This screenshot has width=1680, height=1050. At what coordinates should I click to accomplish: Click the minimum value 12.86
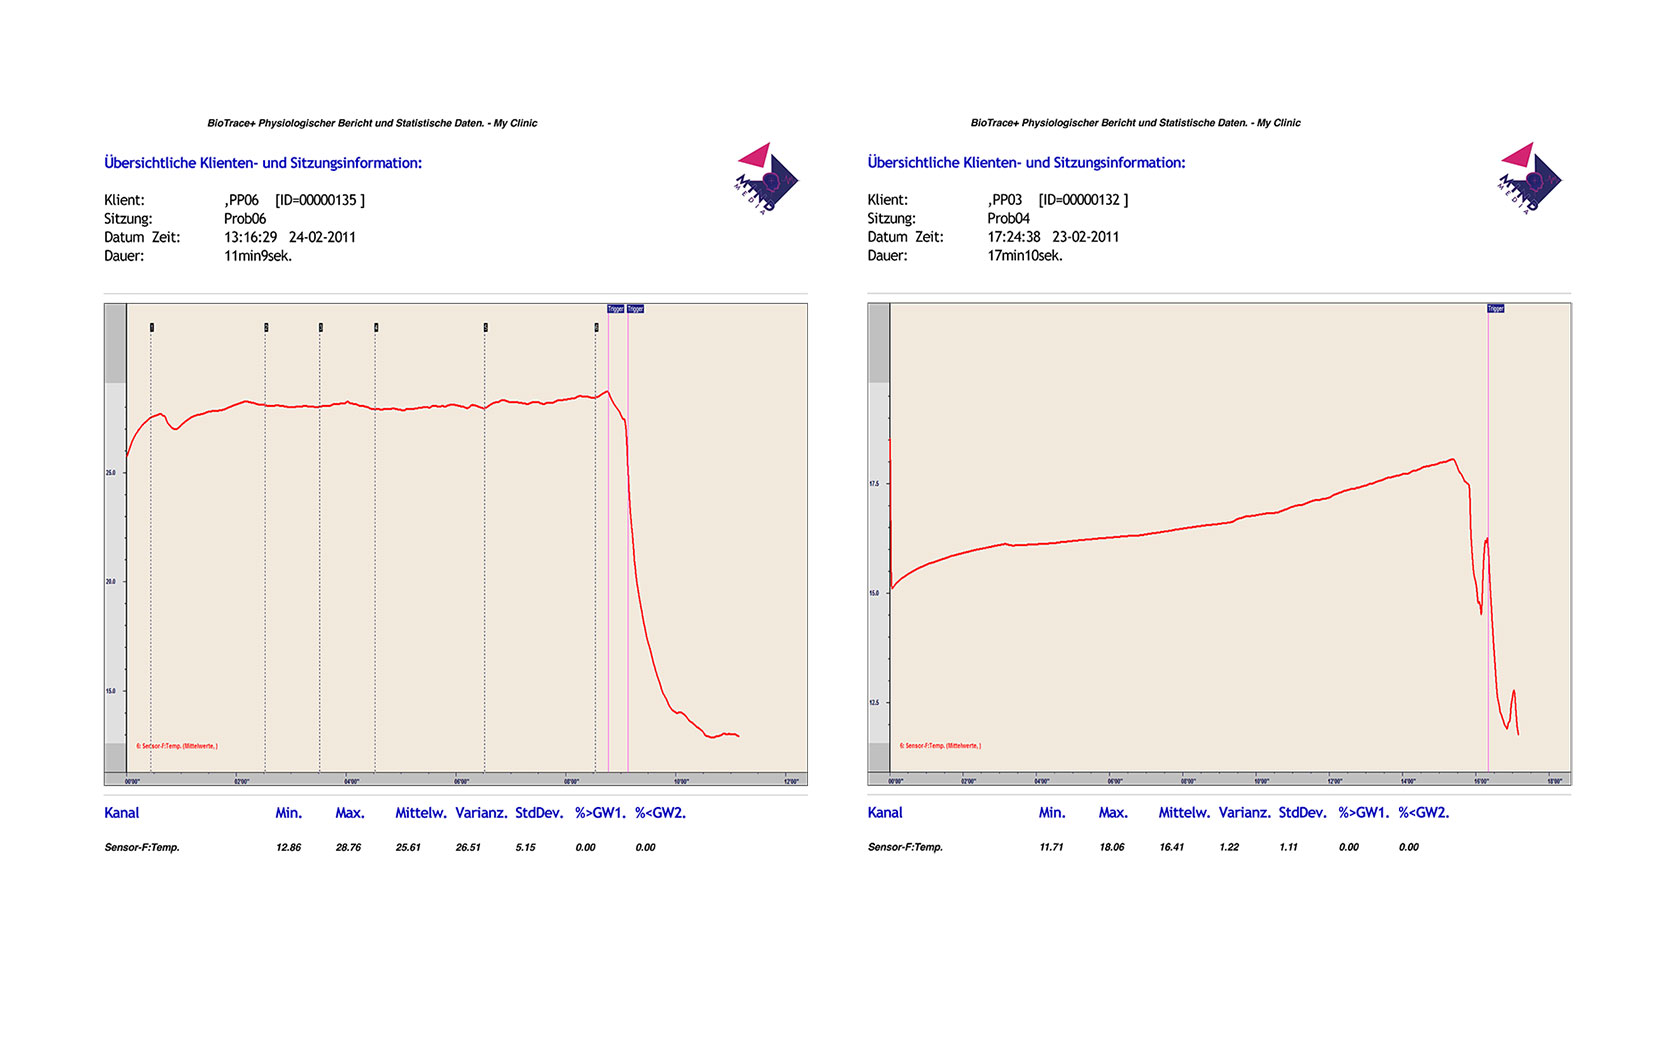[288, 848]
